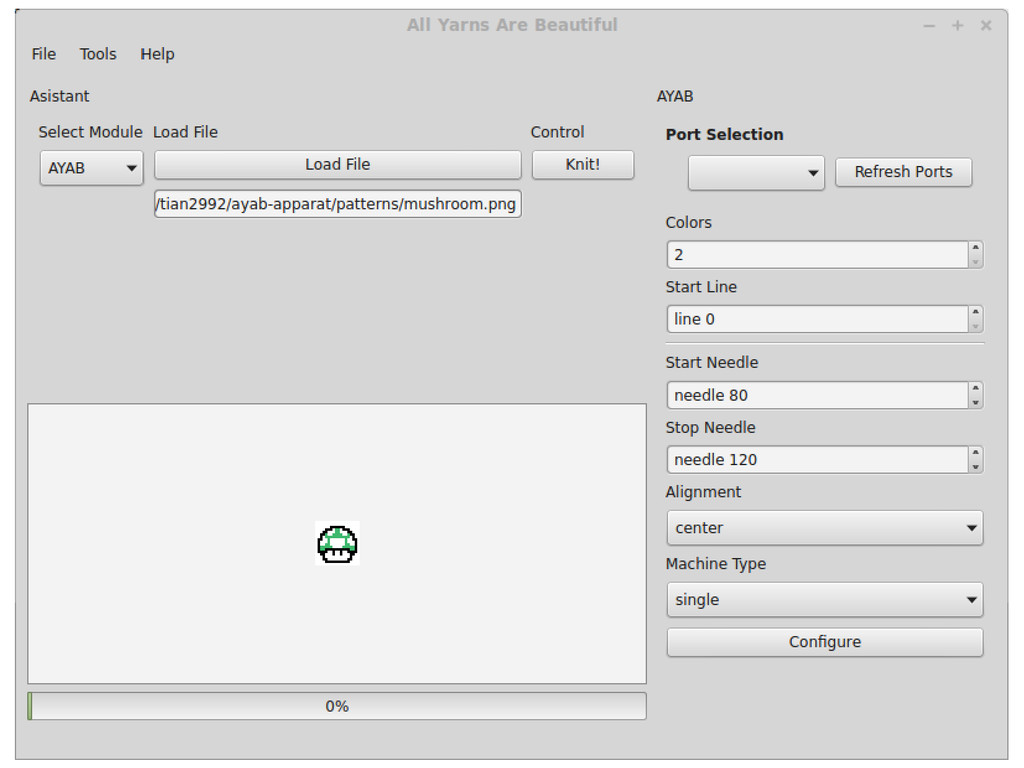
Task: Click the Load File button
Action: point(338,165)
